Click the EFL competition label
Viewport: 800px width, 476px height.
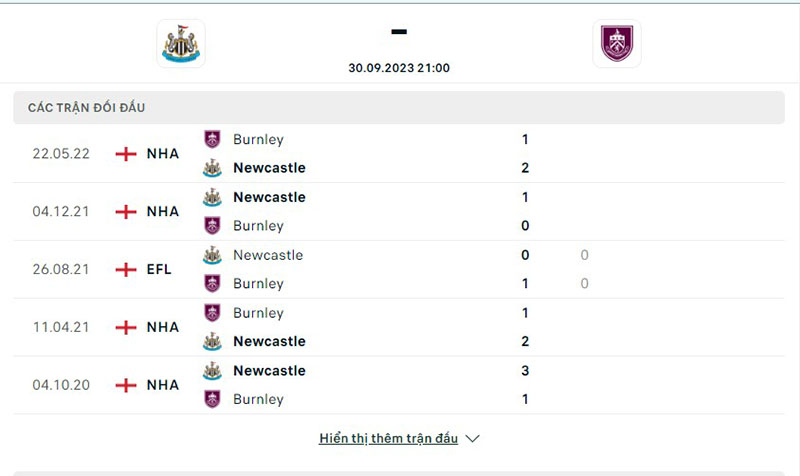coord(158,269)
